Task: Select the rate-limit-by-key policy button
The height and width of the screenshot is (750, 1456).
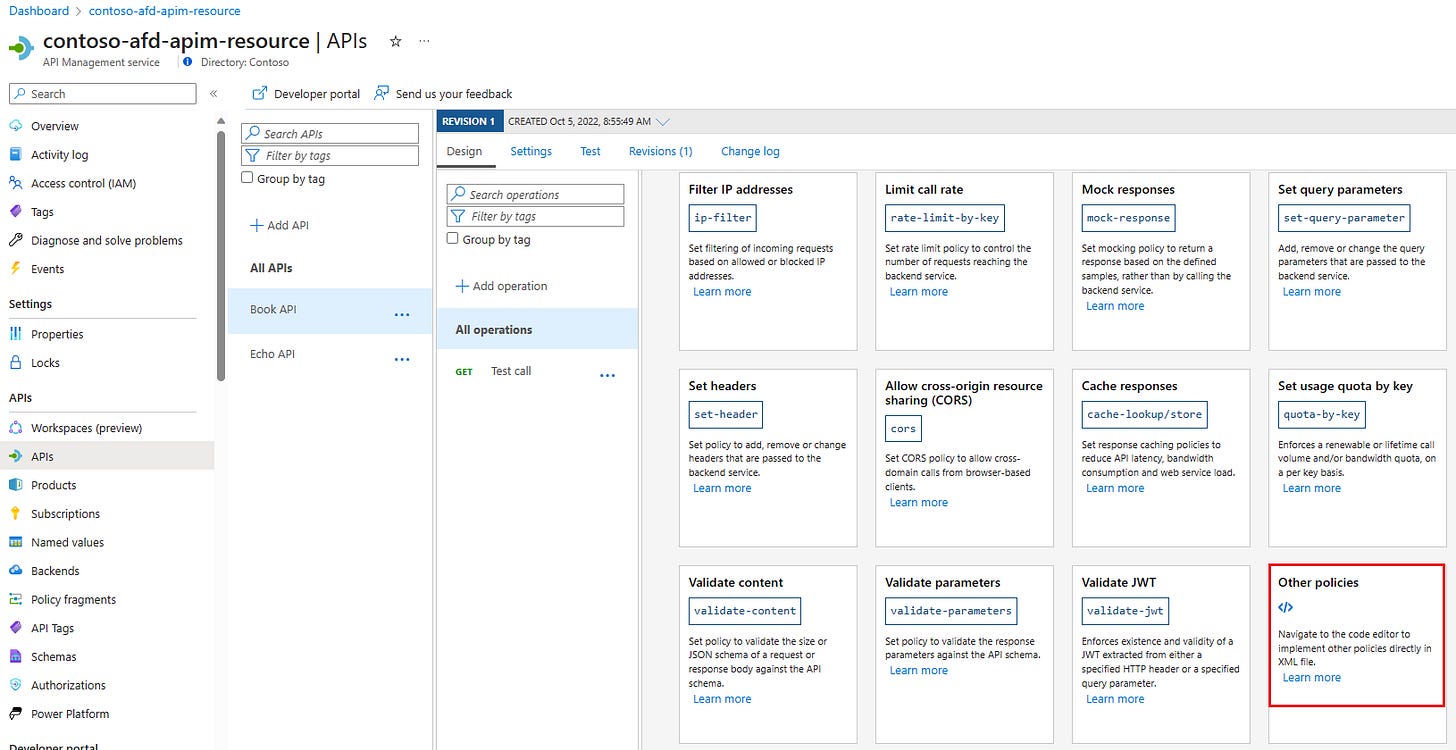Action: [x=945, y=217]
